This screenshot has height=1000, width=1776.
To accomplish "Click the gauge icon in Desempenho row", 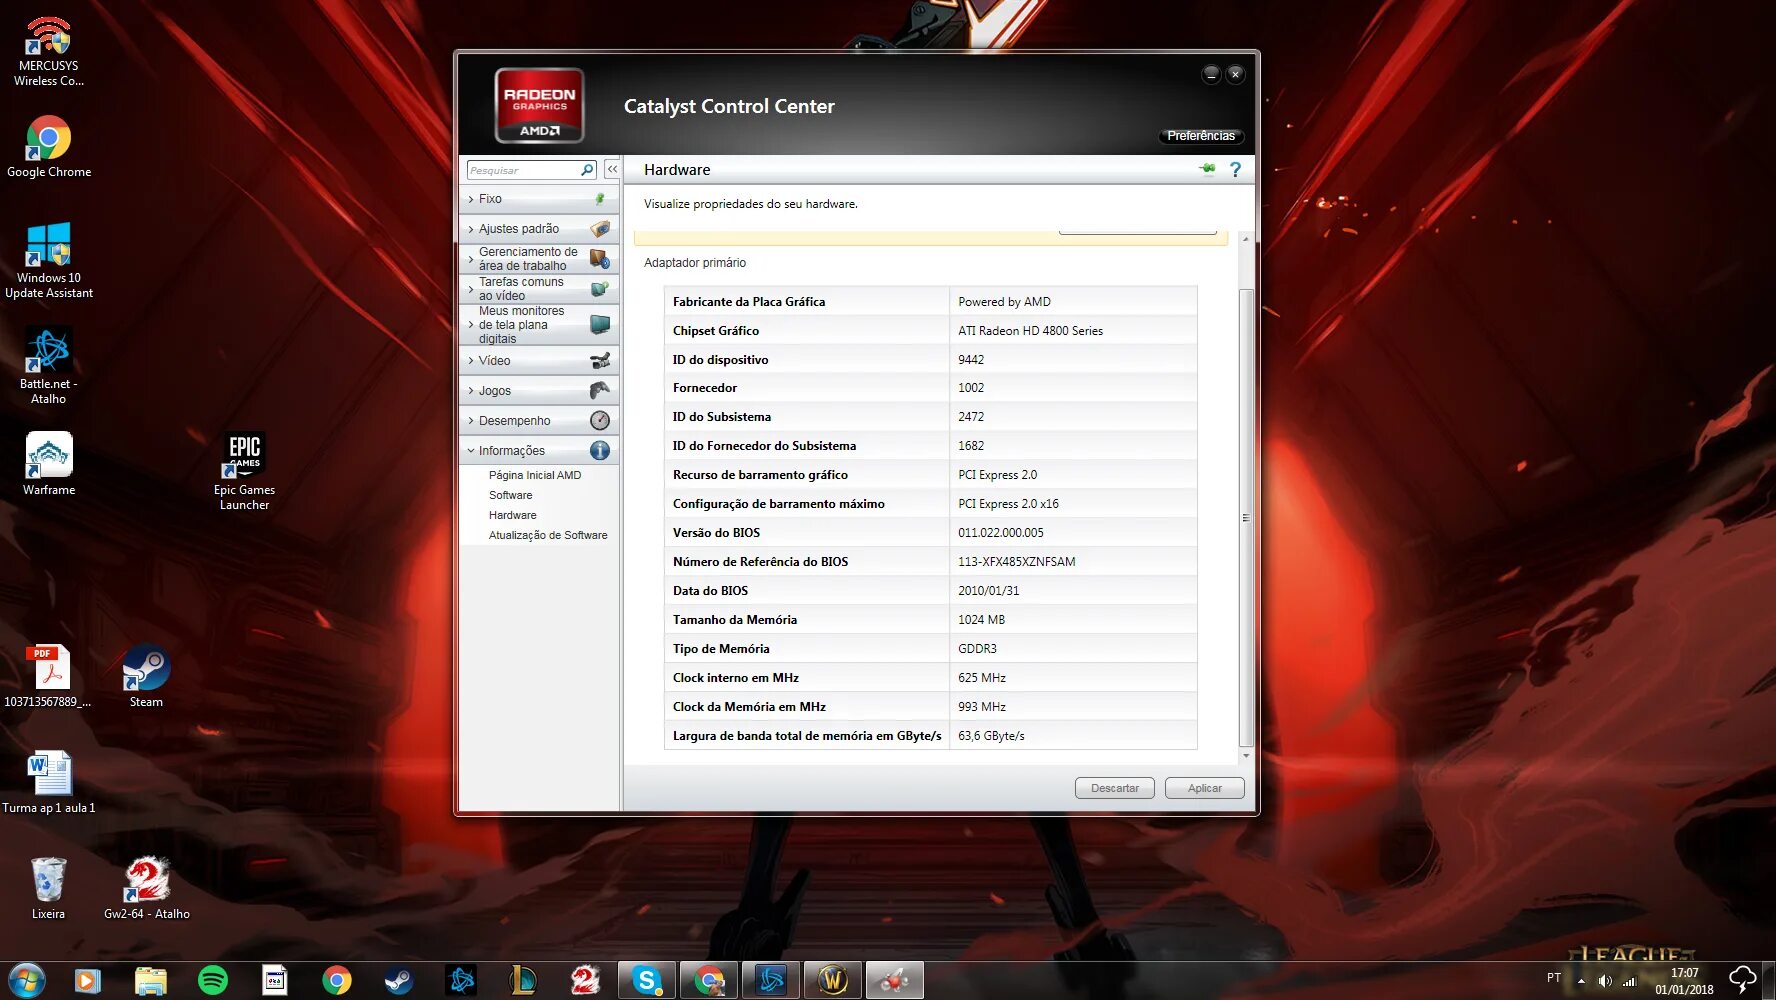I will coord(600,420).
